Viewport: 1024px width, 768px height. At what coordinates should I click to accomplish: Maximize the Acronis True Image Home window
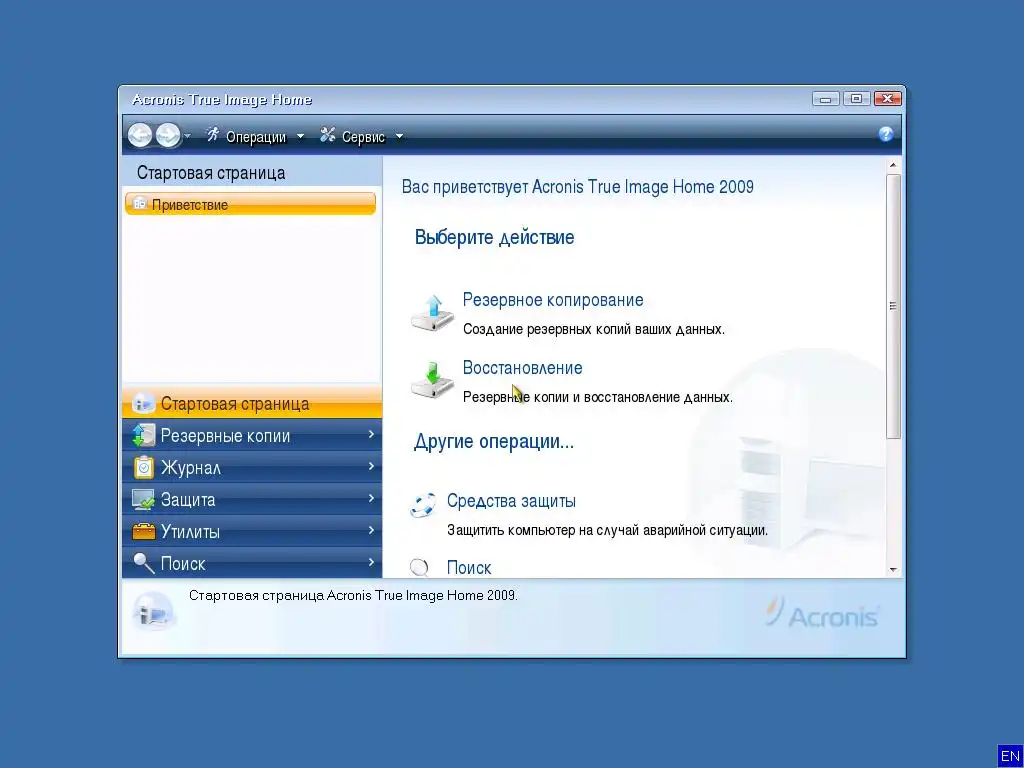[x=856, y=99]
